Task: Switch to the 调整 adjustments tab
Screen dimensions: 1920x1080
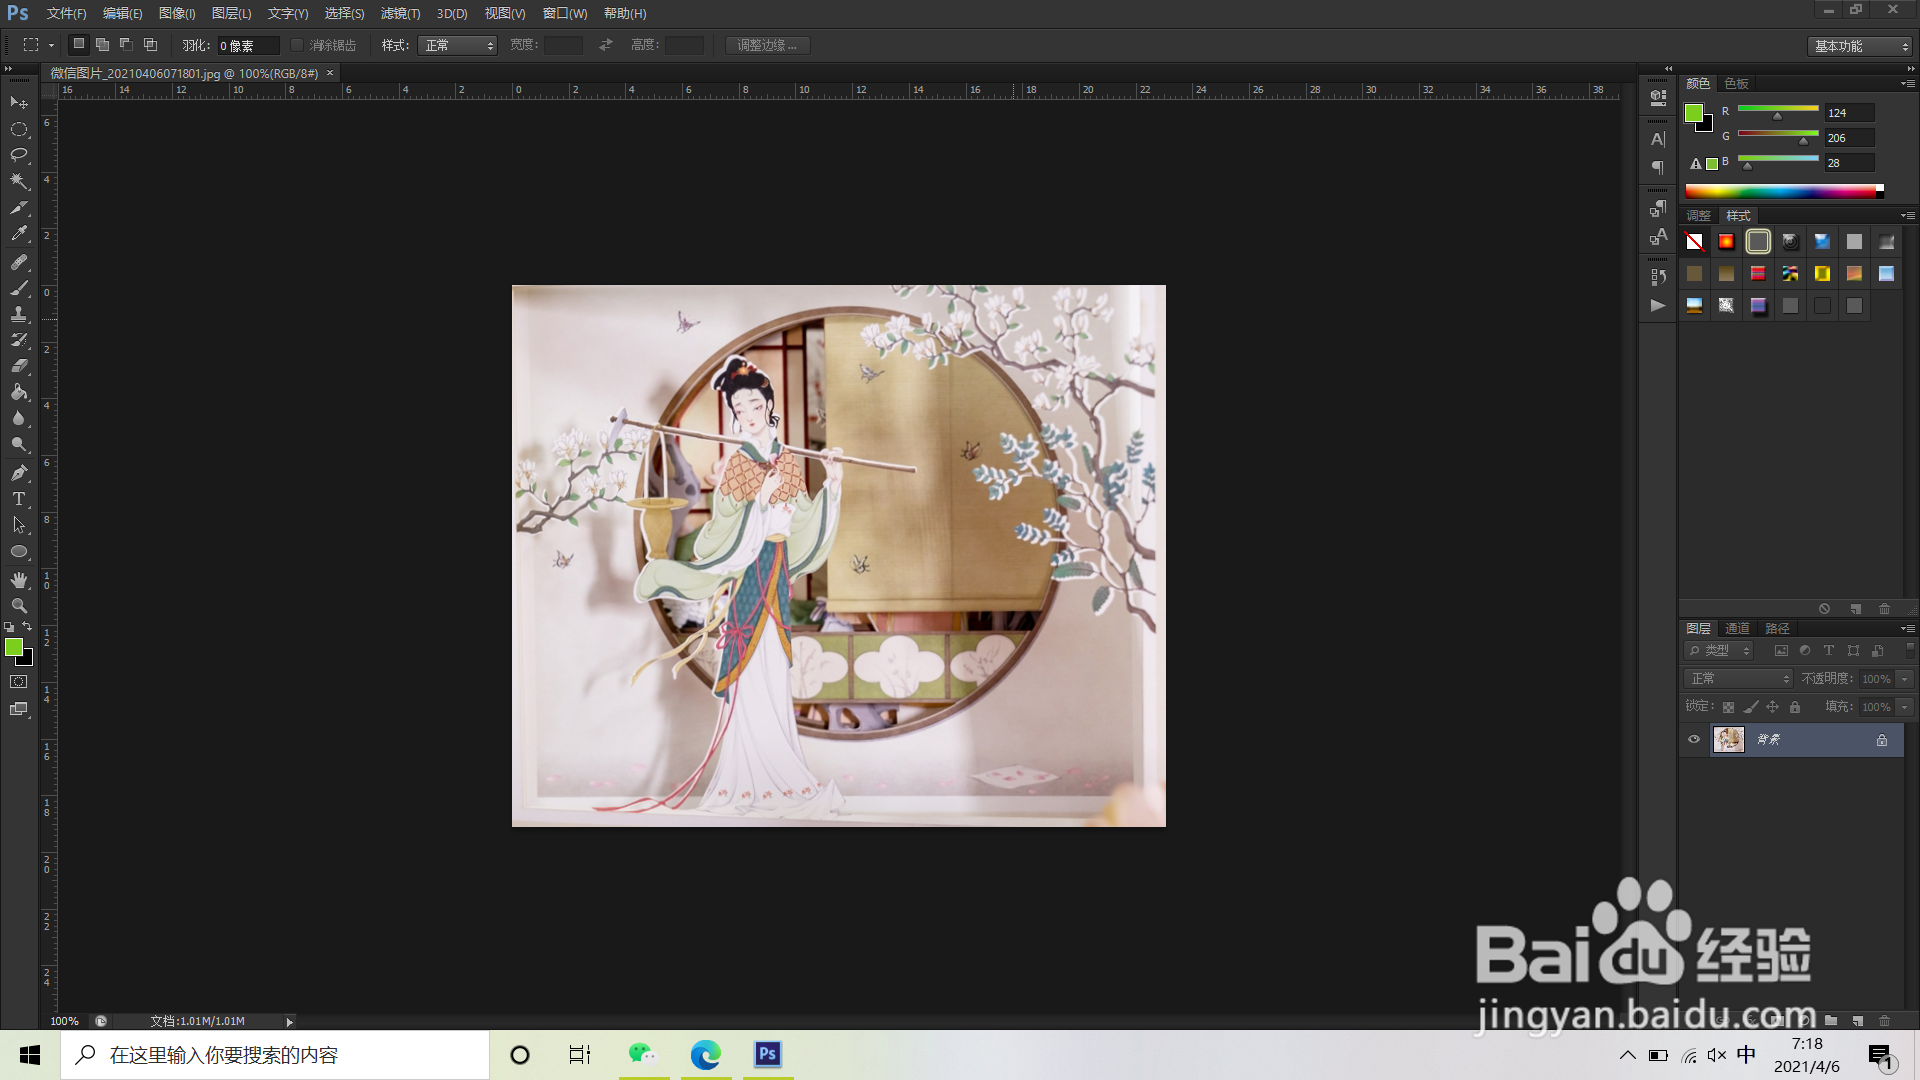Action: 1698,215
